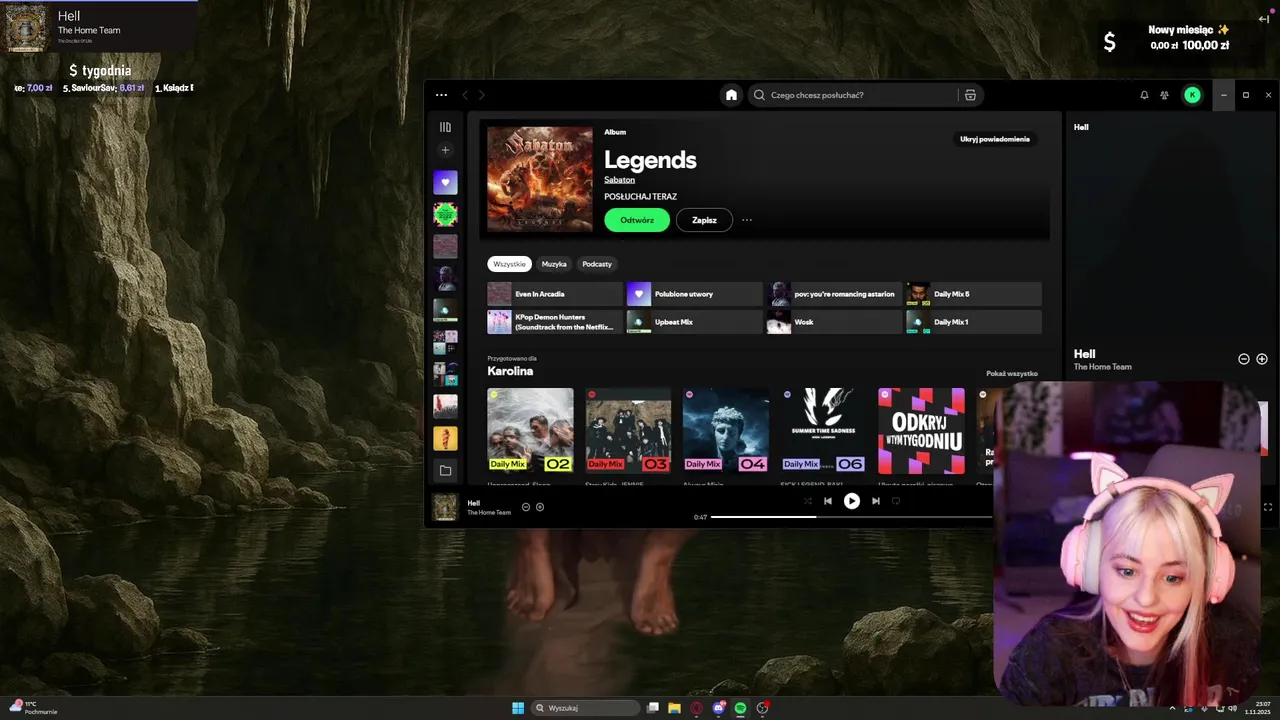This screenshot has height=720, width=1280.
Task: Click the Pokaż wszystko link
Action: click(1012, 373)
